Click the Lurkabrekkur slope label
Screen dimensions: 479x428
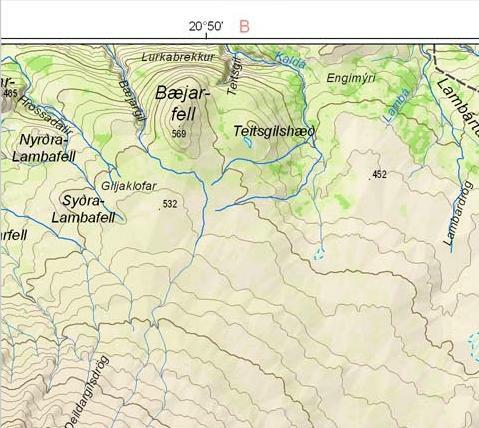(x=178, y=57)
